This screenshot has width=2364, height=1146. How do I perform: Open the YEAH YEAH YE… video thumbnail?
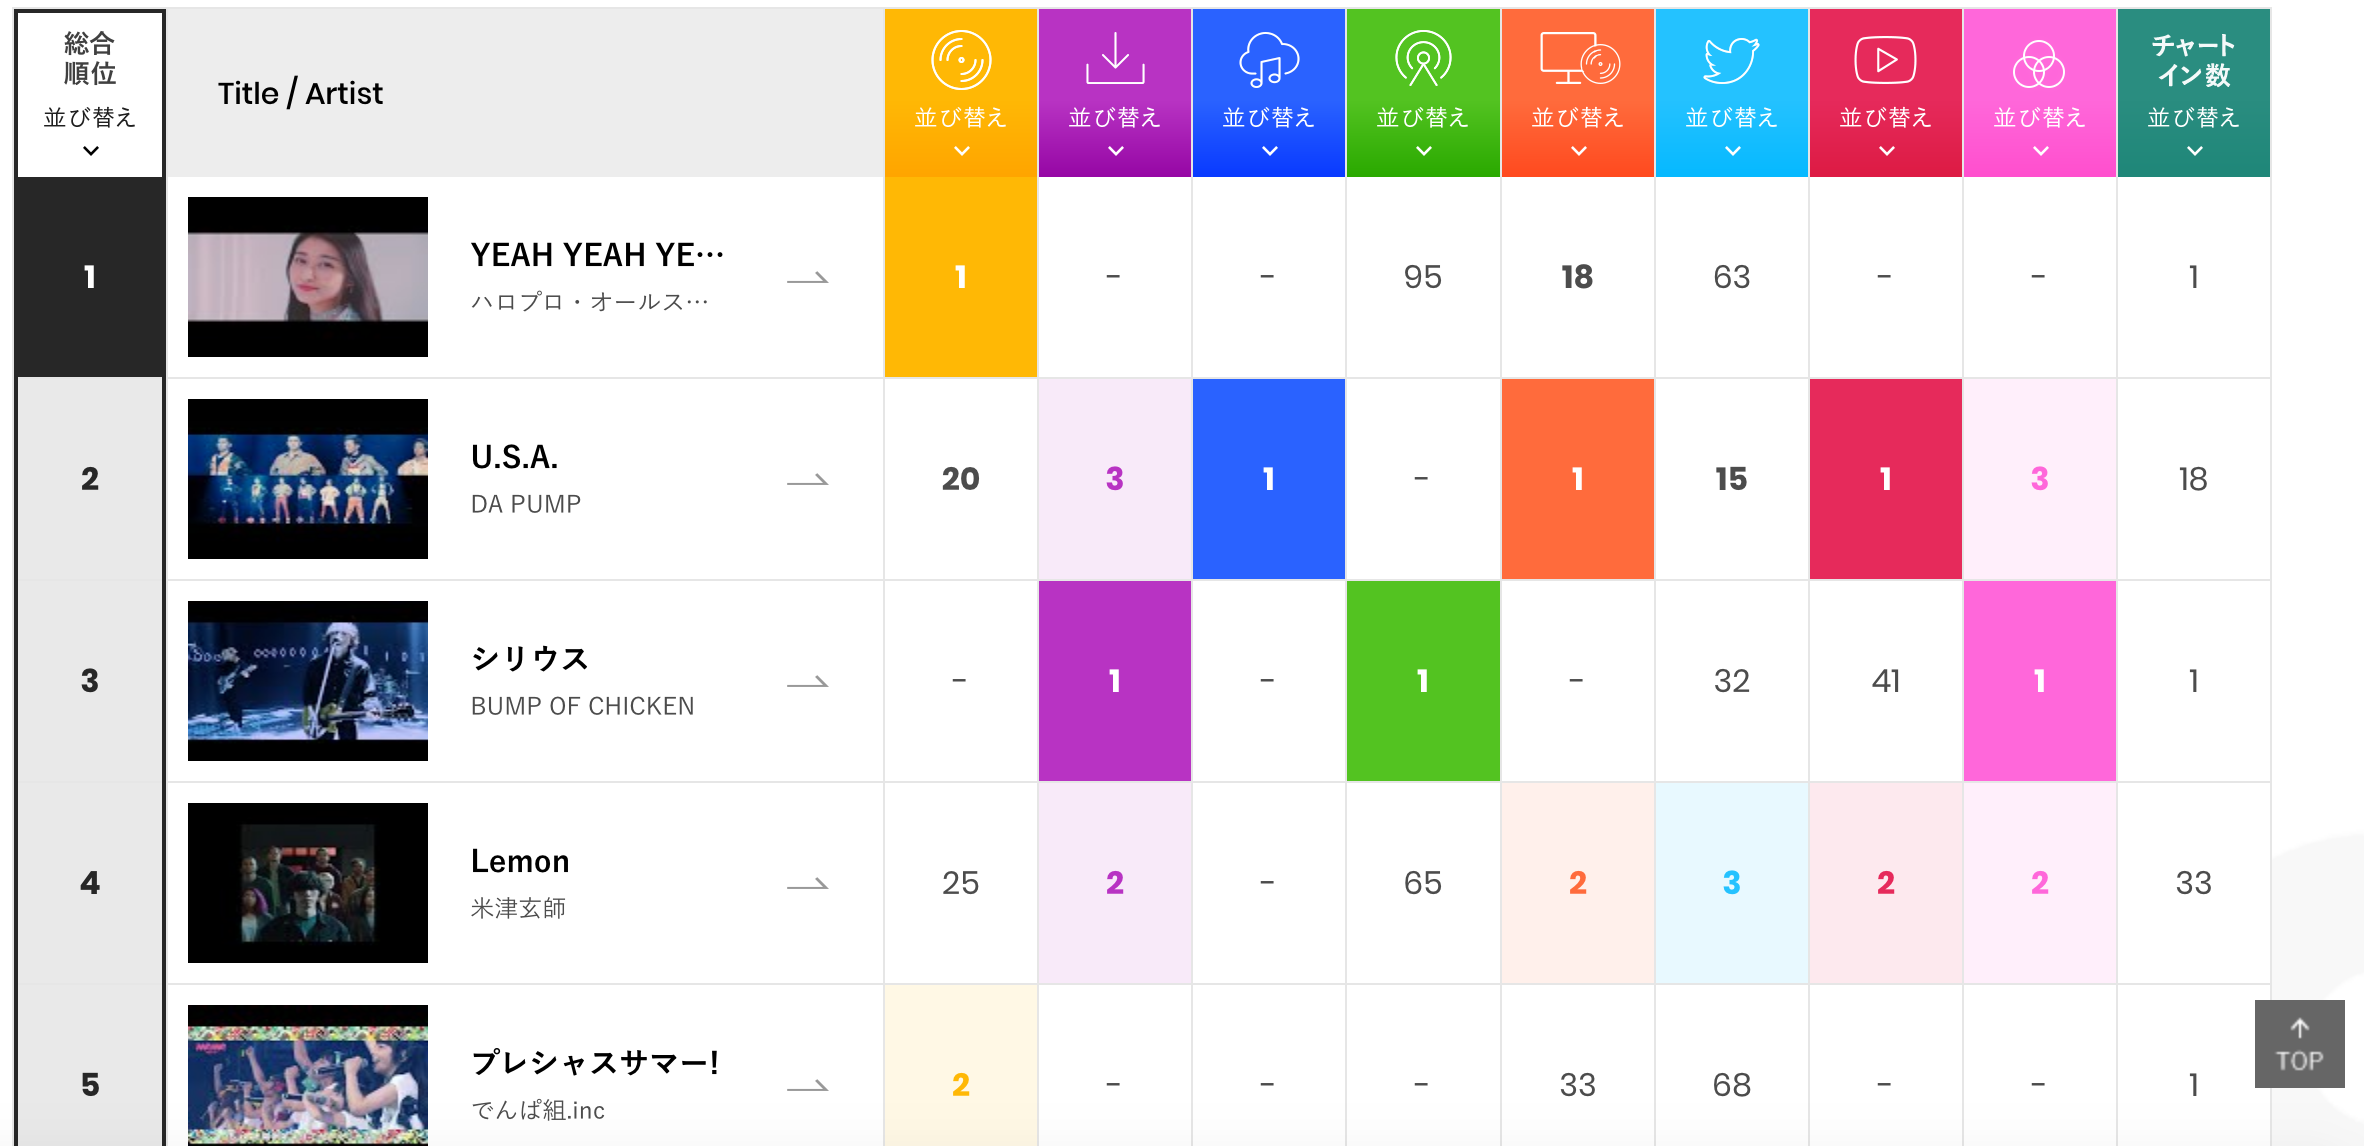308,277
